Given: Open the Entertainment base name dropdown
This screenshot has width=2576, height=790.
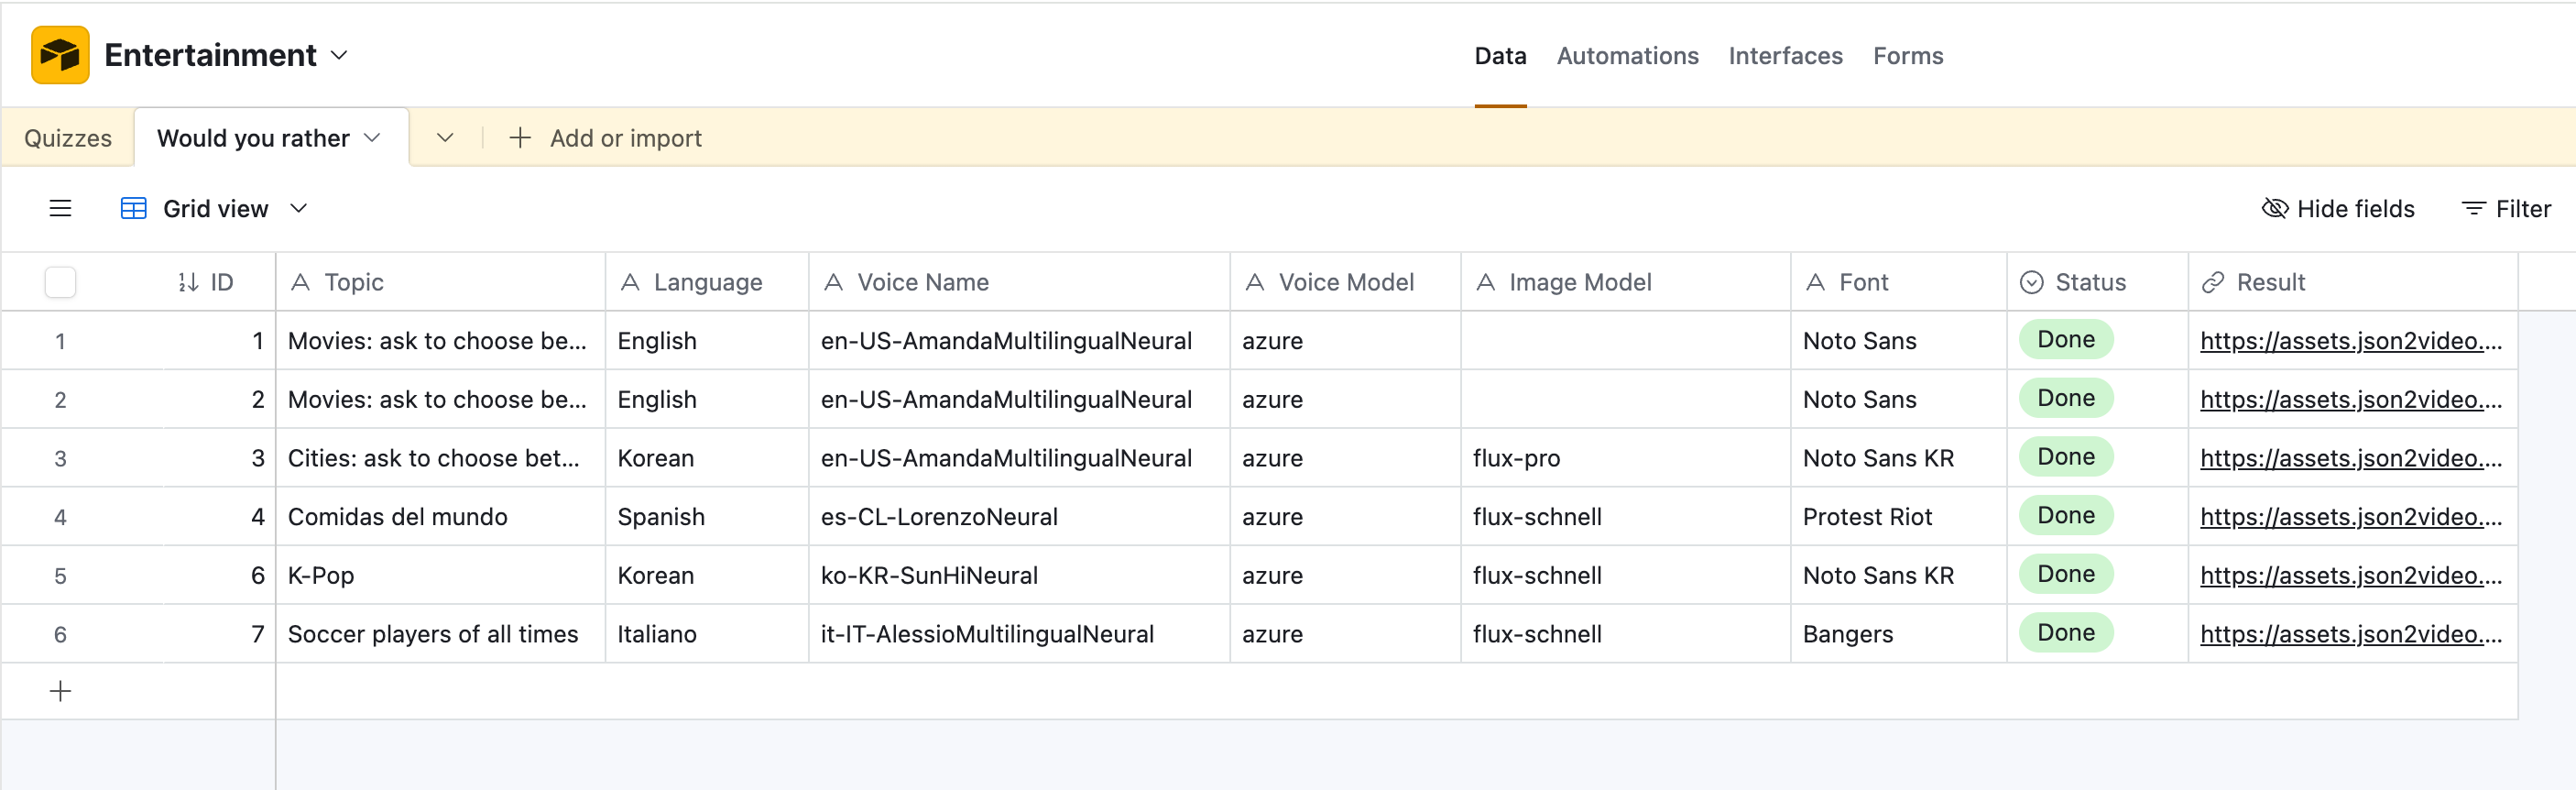Looking at the screenshot, I should click(339, 55).
